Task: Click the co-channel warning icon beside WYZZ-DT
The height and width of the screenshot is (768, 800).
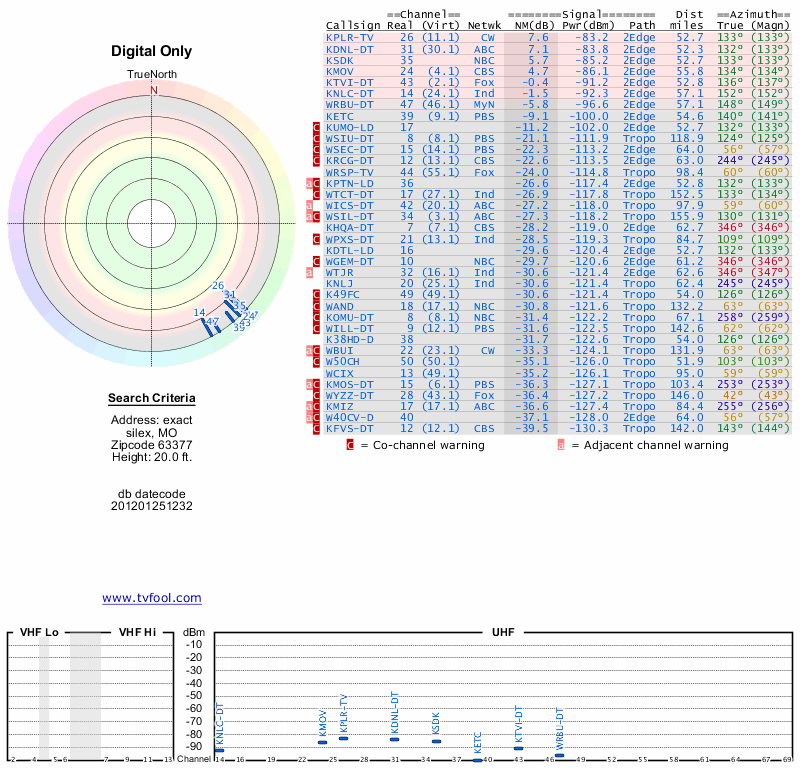Action: (316, 395)
